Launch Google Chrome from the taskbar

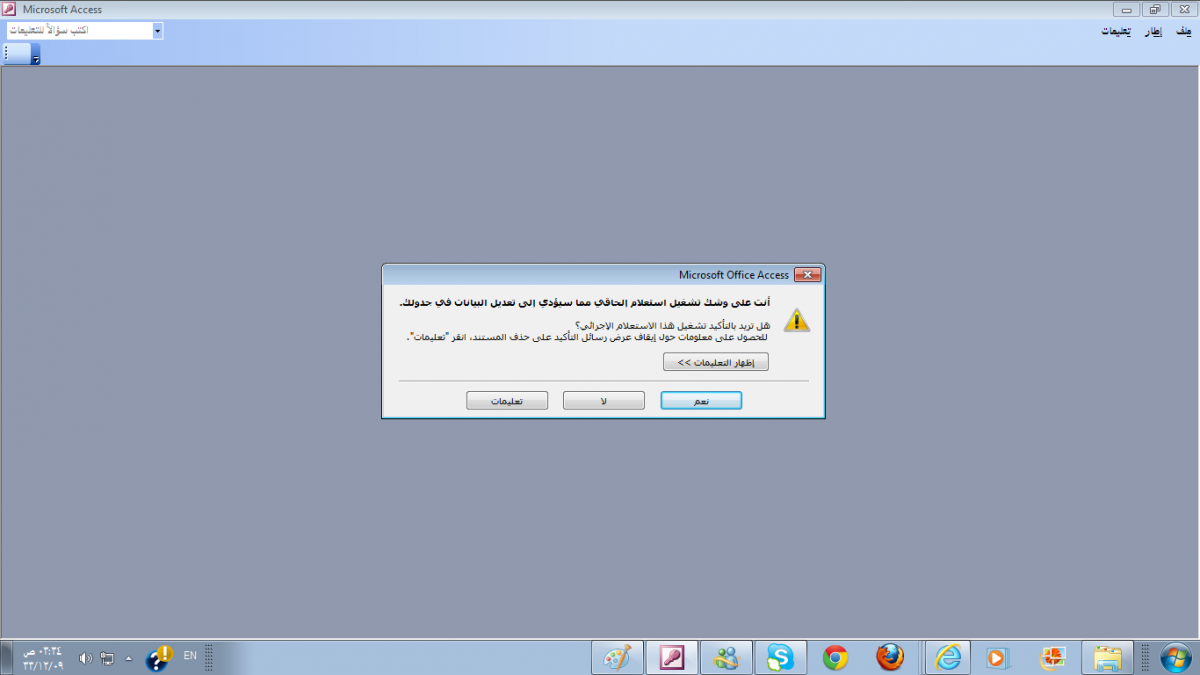click(x=835, y=657)
